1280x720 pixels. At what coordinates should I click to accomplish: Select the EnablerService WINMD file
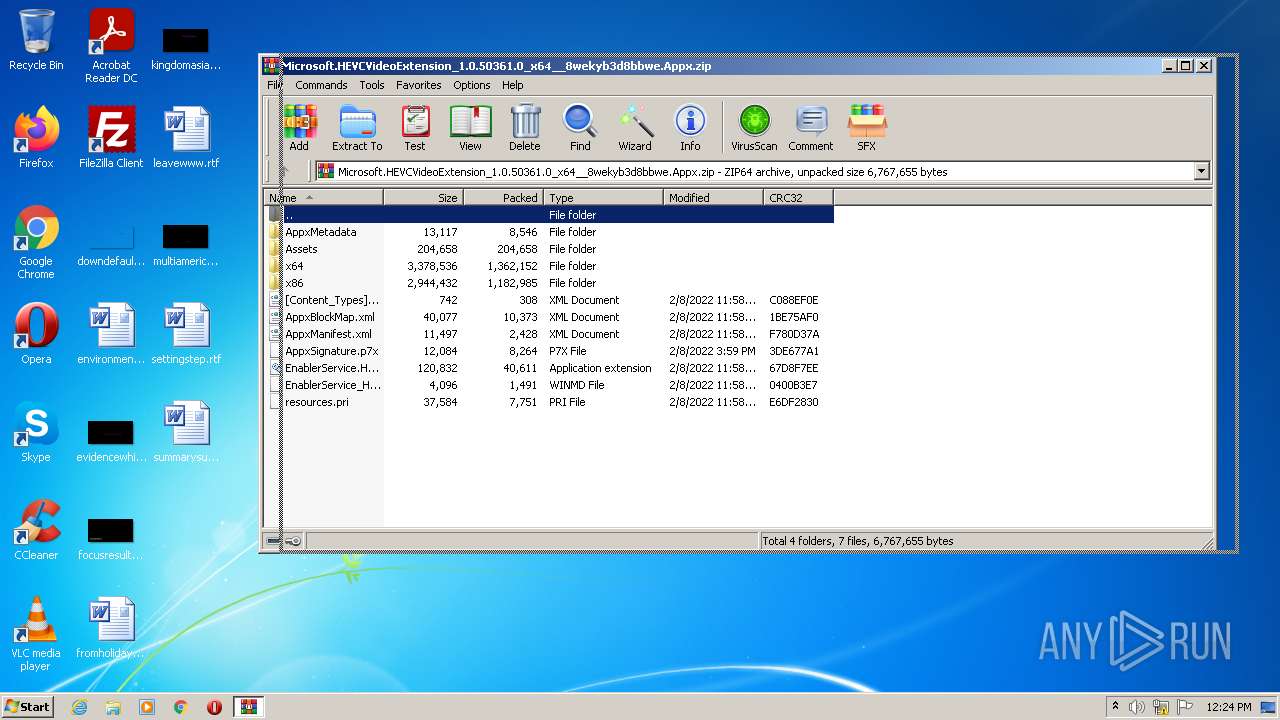(332, 385)
